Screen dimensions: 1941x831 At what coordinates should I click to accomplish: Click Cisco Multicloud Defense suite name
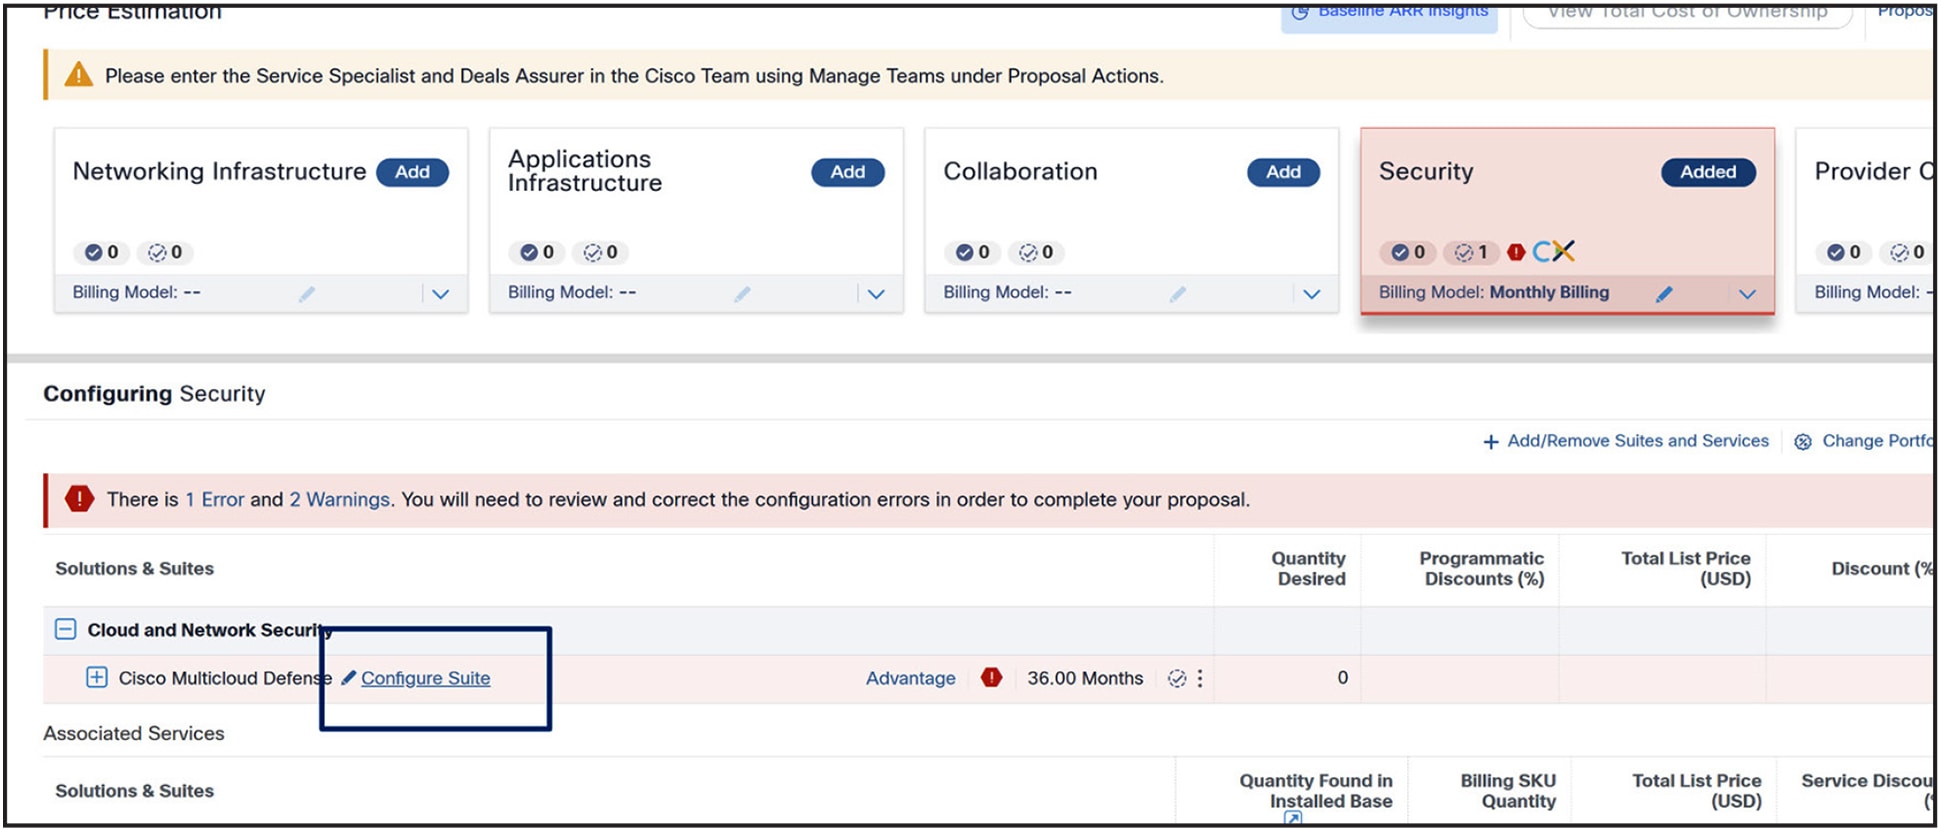point(225,678)
